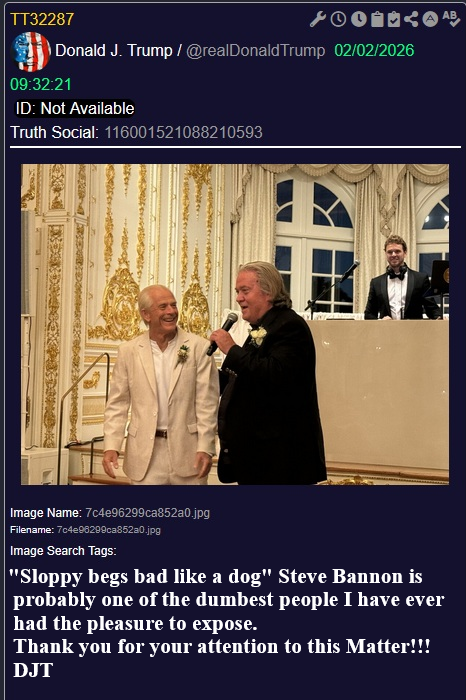Viewport: 466px width, 700px height.
Task: Click the flag-painted profile avatar
Action: (x=30, y=51)
